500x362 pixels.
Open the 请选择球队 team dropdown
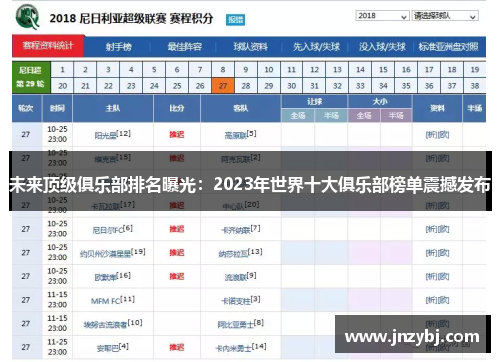coord(445,16)
